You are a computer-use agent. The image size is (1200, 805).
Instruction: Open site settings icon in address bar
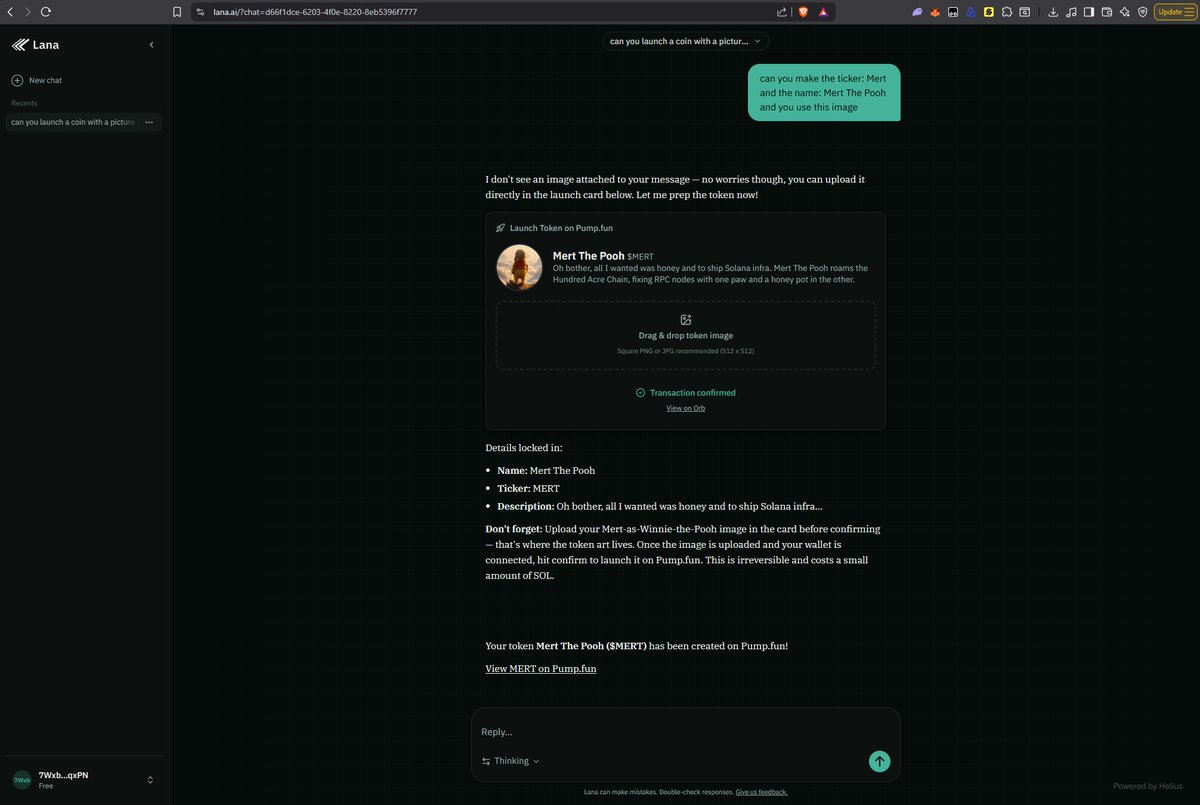(x=200, y=12)
